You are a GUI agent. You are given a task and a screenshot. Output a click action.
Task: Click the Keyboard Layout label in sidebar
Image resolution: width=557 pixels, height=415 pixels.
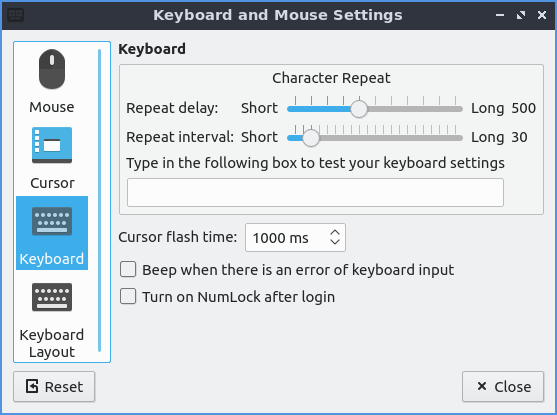52,343
